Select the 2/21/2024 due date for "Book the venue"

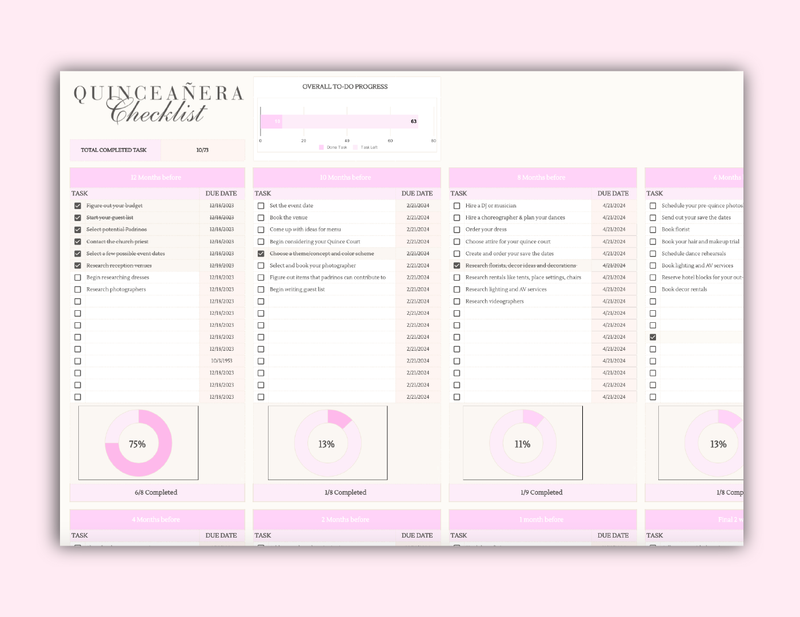coord(418,218)
